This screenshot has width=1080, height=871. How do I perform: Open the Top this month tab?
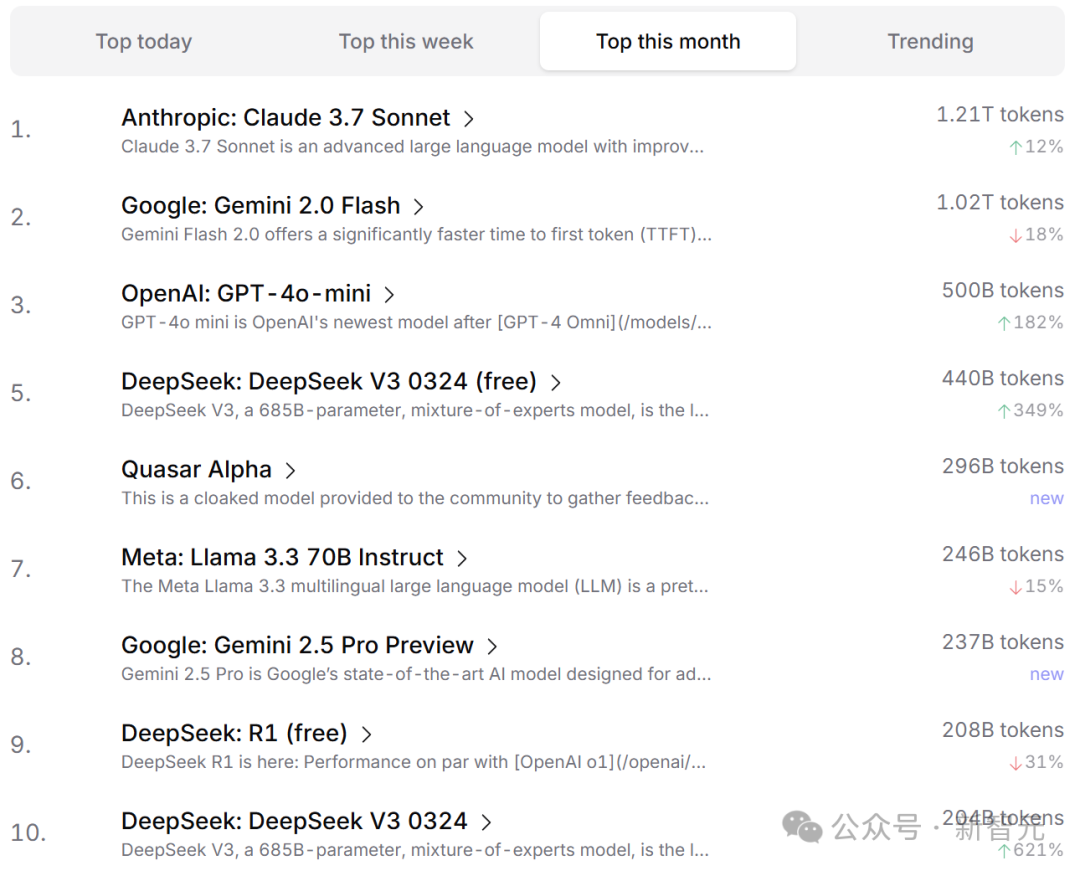pyautogui.click(x=668, y=42)
